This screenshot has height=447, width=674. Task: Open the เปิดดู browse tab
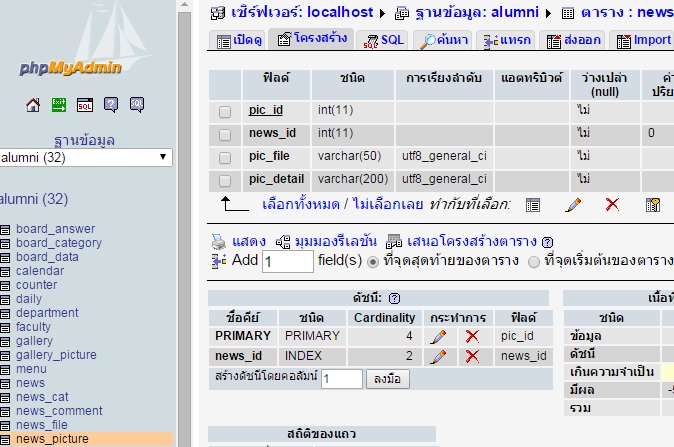pos(239,40)
